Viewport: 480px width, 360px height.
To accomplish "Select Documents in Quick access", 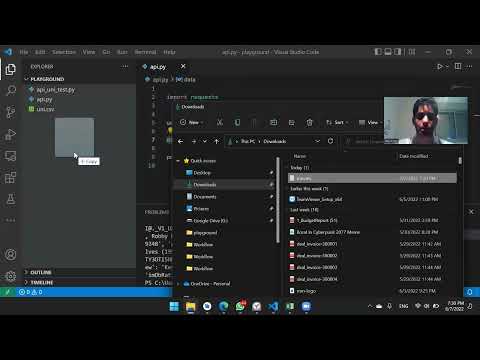I will (x=204, y=197).
